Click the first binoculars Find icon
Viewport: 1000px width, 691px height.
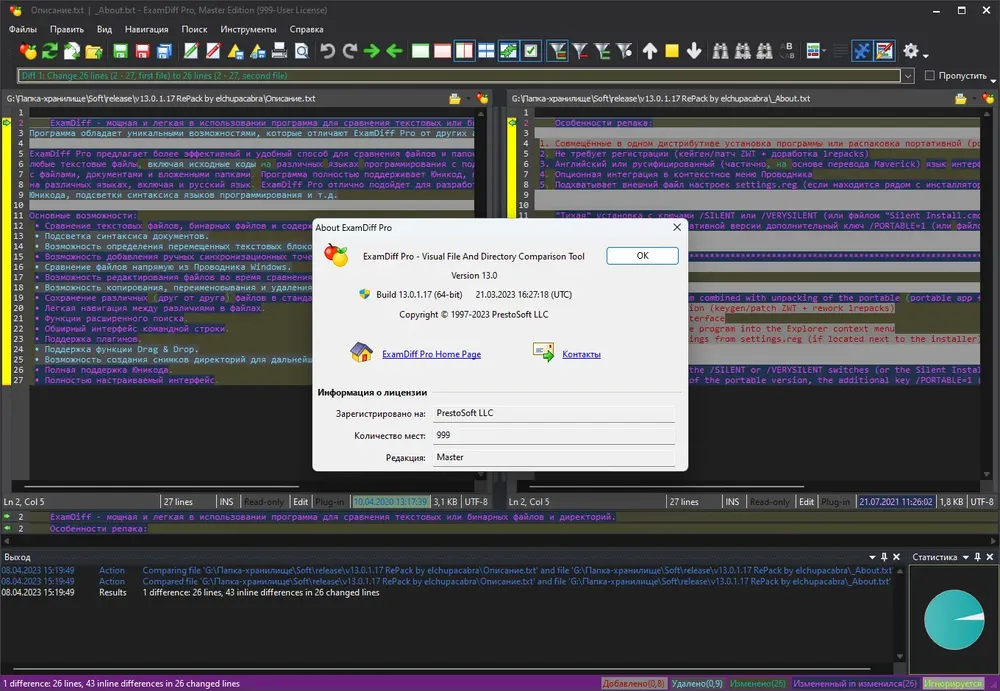click(720, 51)
